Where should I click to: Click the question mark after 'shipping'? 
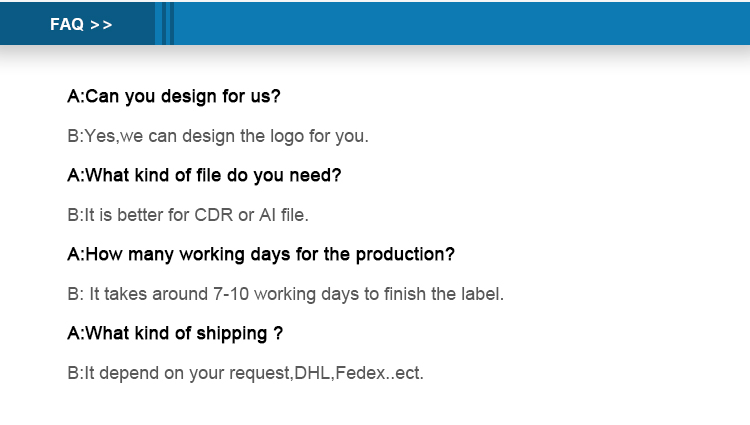click(278, 333)
